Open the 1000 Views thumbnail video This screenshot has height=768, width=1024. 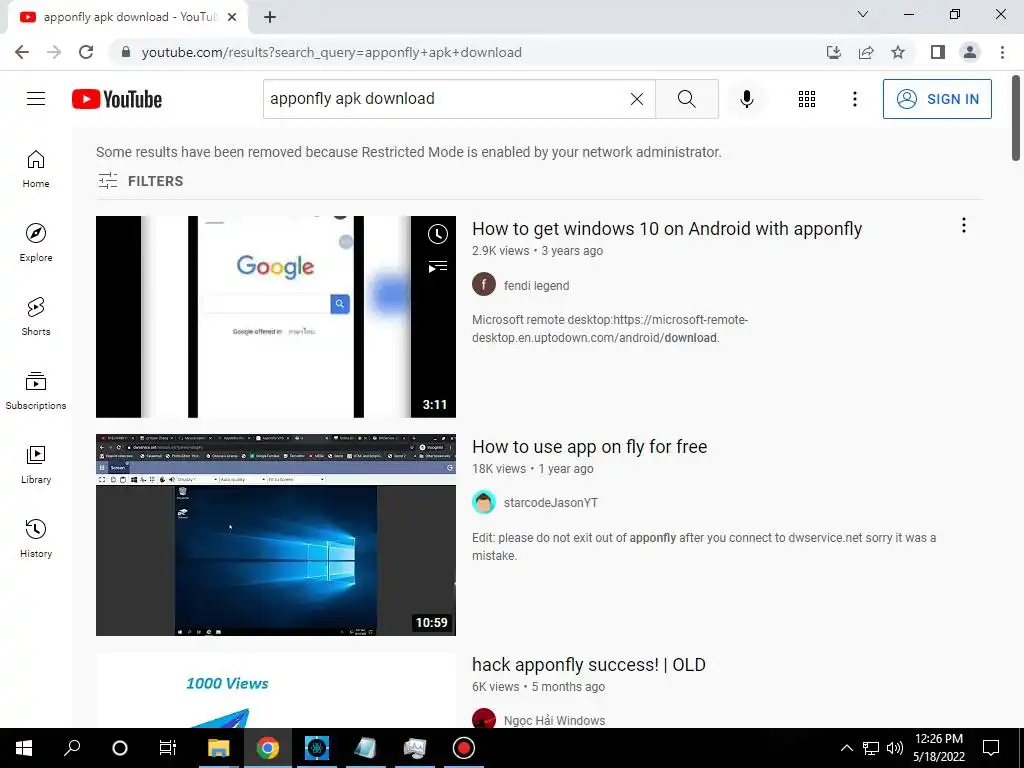point(276,690)
